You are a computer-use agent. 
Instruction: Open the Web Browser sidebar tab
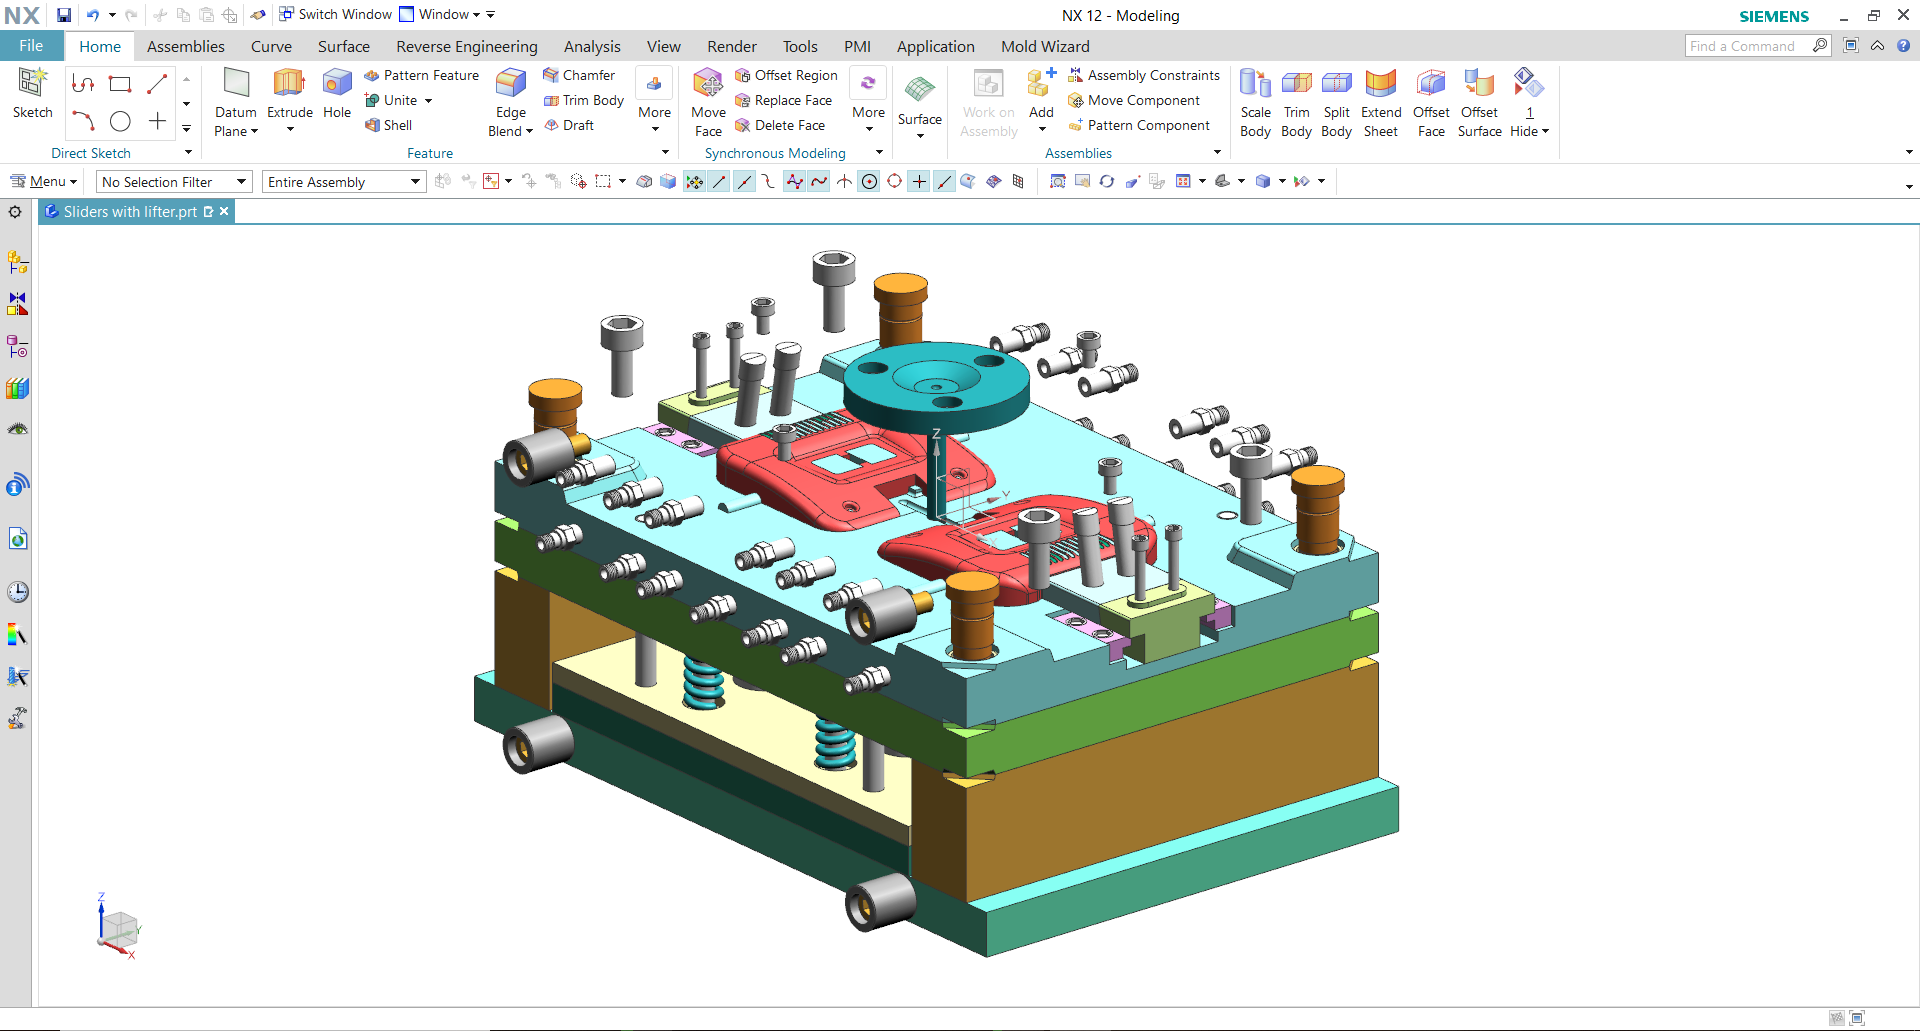(x=17, y=539)
